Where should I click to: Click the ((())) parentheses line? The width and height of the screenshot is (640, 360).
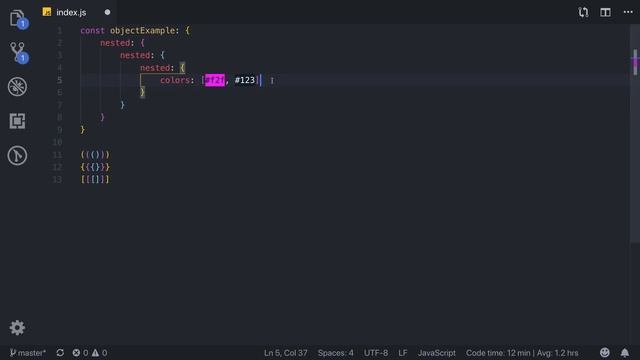pyautogui.click(x=95, y=155)
